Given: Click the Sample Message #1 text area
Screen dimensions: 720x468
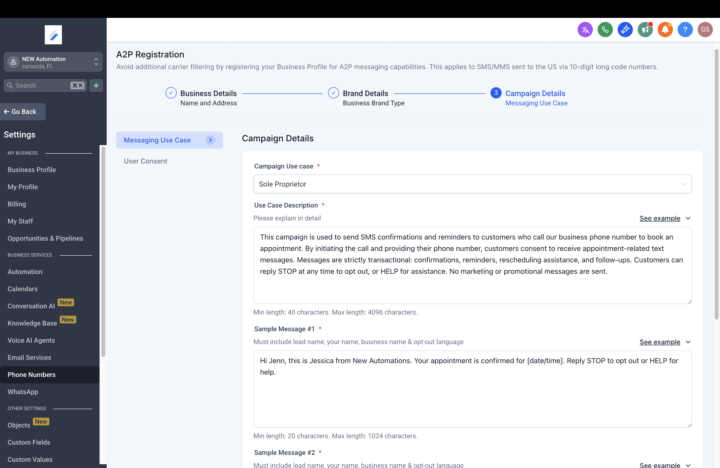Looking at the screenshot, I should click(x=472, y=389).
